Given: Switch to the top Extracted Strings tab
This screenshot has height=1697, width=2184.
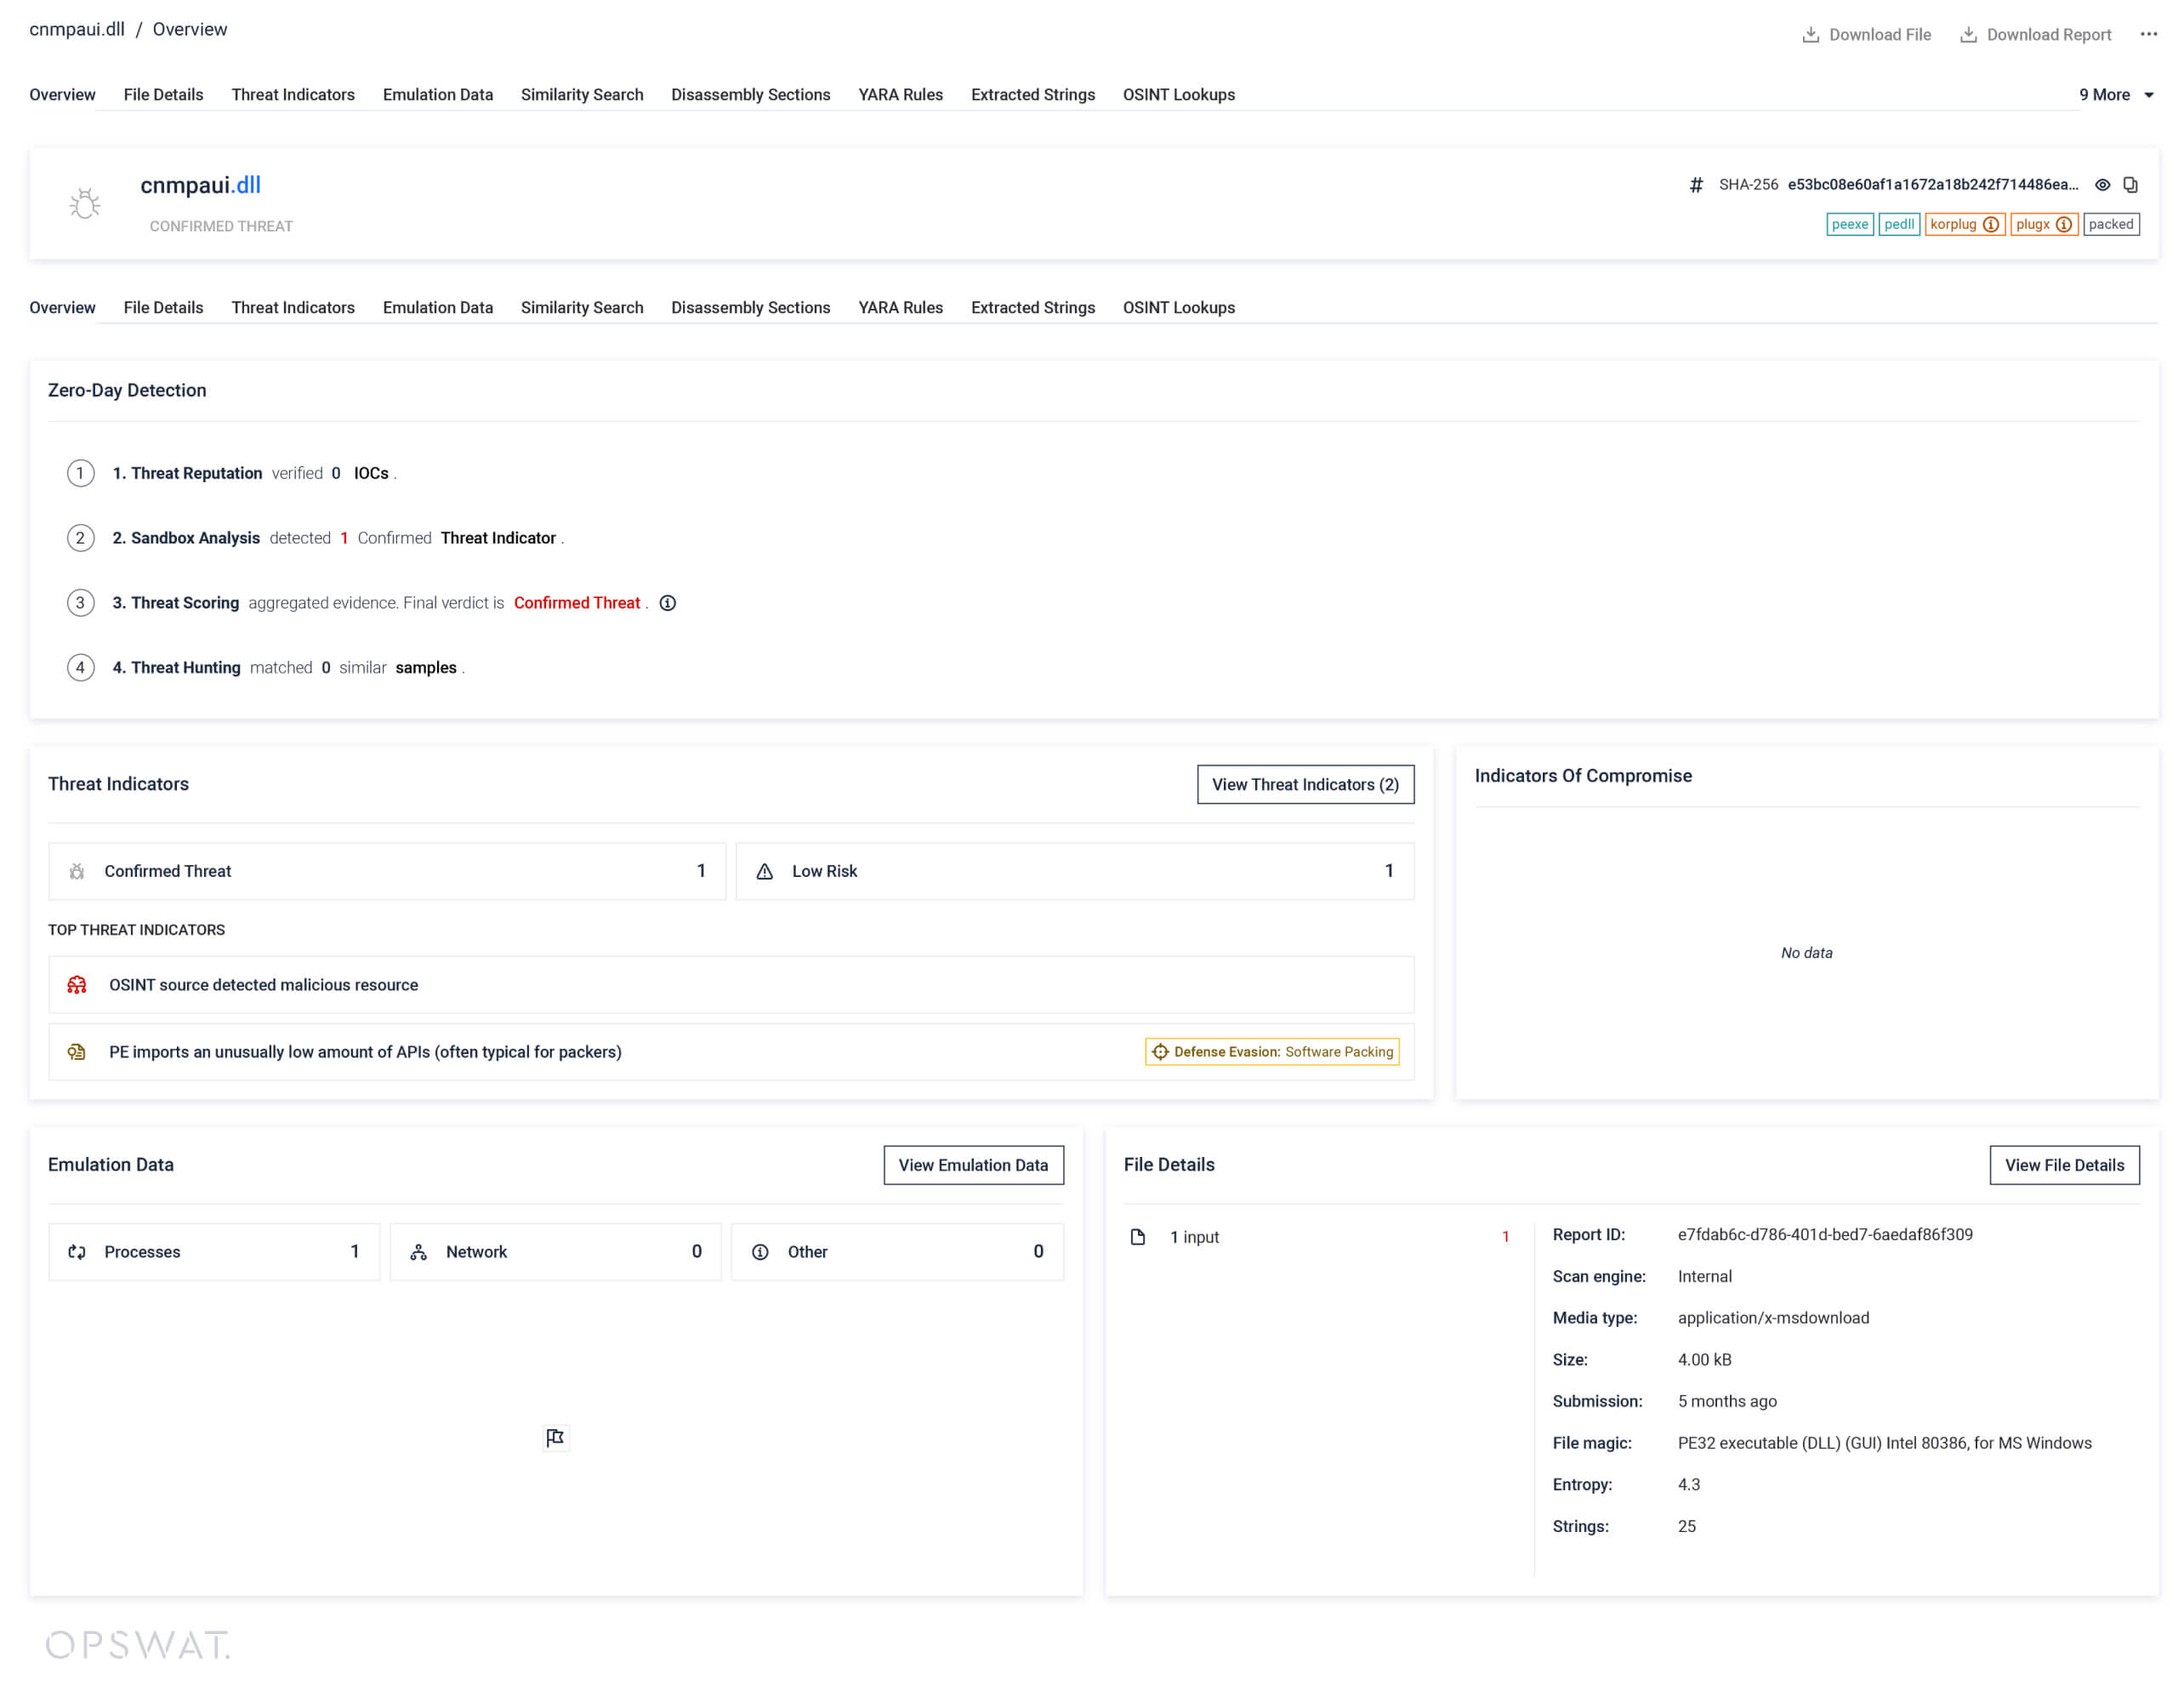Looking at the screenshot, I should pyautogui.click(x=1032, y=95).
